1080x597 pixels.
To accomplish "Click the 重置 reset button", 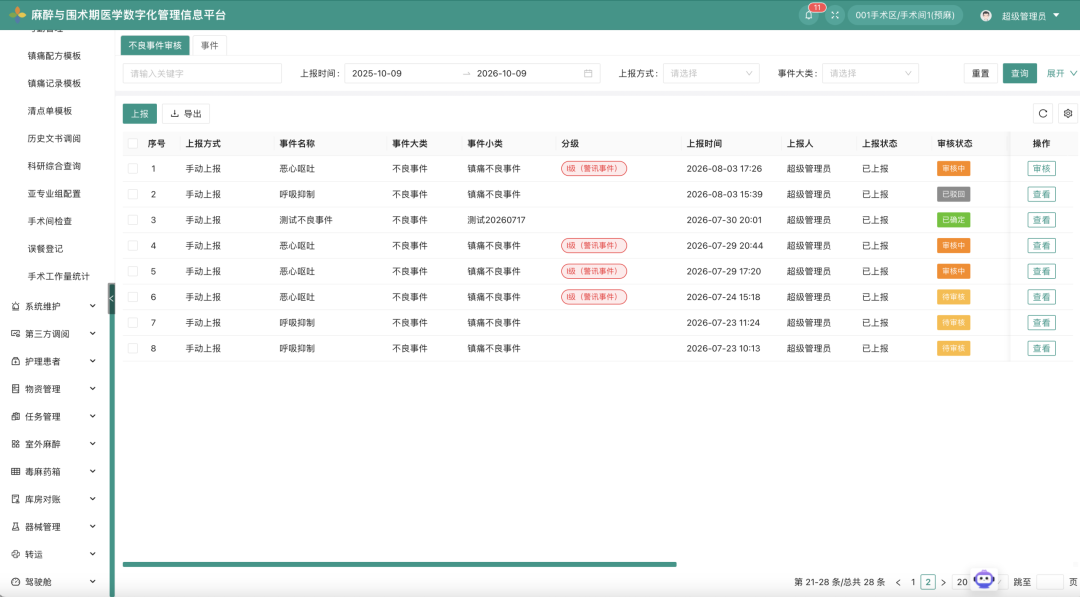I will 980,74.
